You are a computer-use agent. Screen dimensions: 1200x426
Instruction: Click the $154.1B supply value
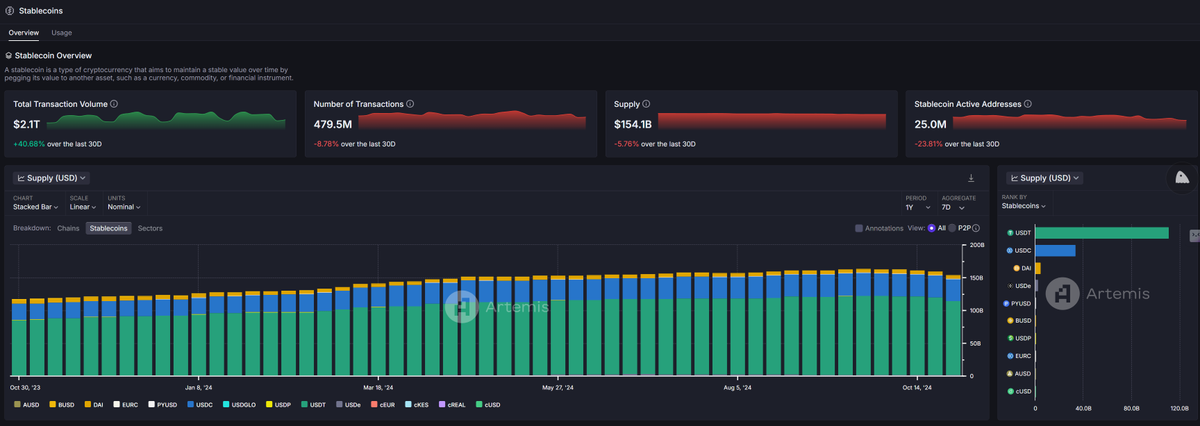[x=633, y=124]
